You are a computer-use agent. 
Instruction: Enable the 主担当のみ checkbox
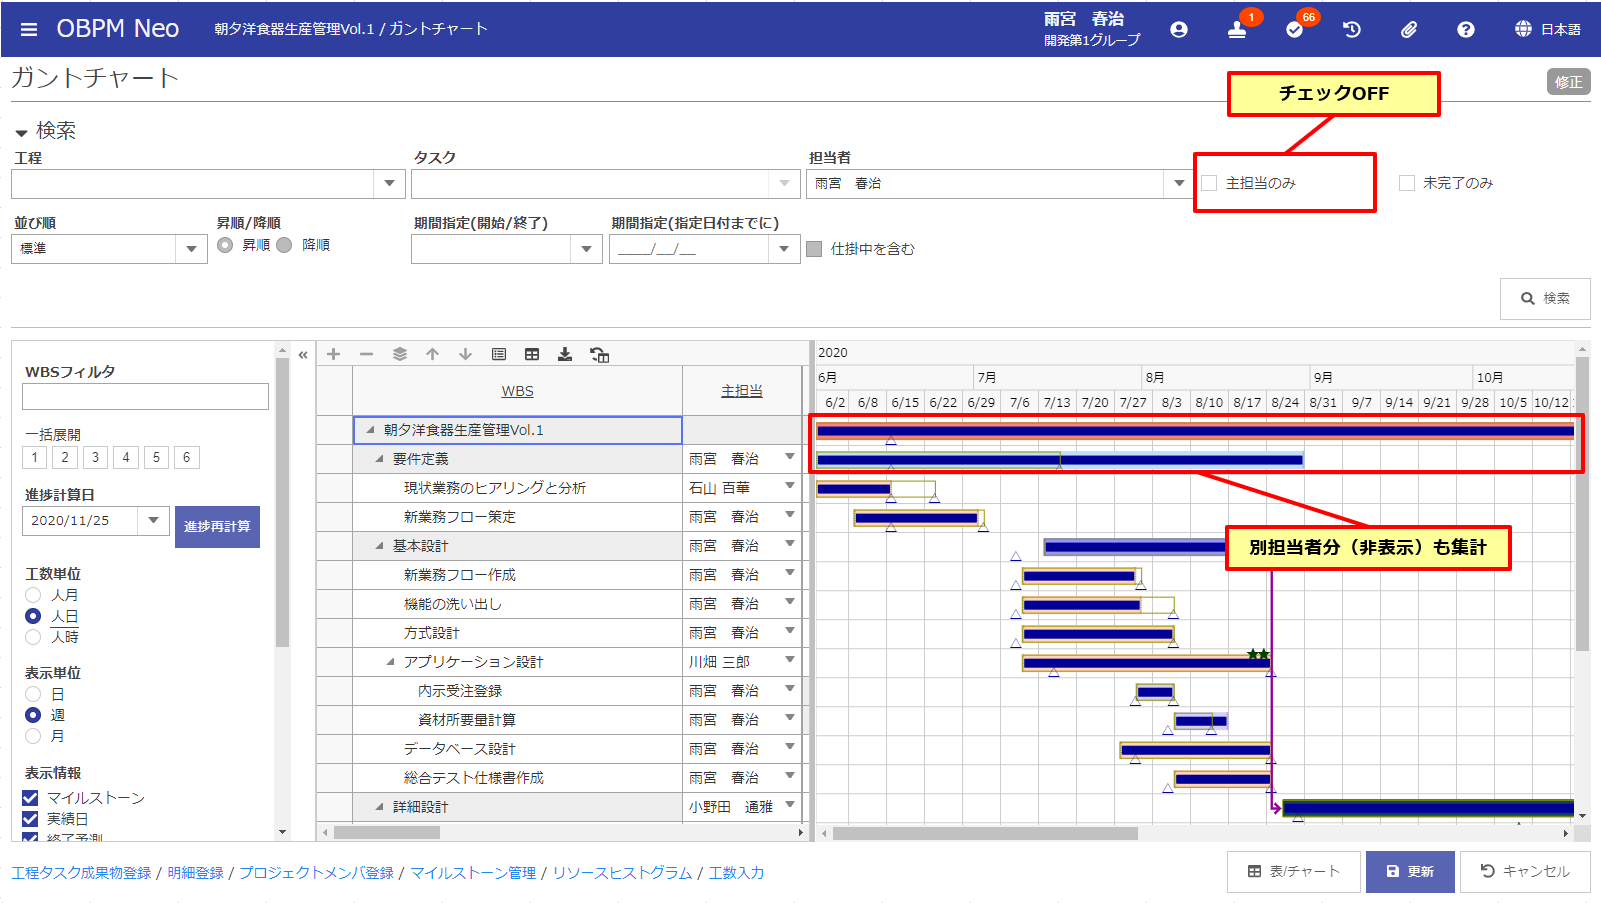1210,183
